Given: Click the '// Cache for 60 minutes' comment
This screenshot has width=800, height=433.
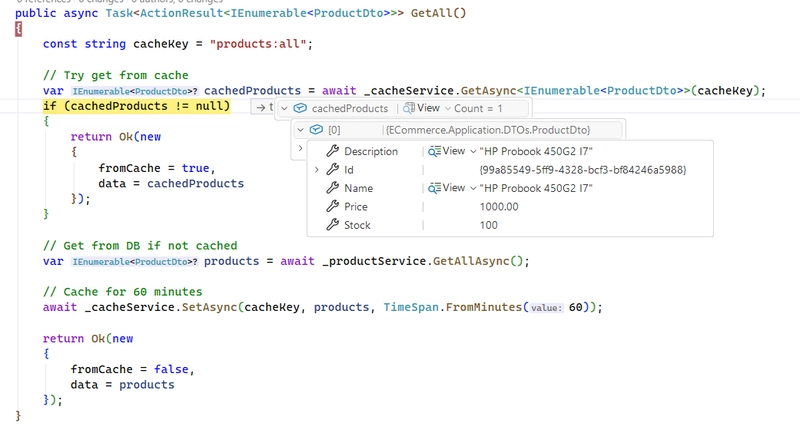Looking at the screenshot, I should pos(122,291).
